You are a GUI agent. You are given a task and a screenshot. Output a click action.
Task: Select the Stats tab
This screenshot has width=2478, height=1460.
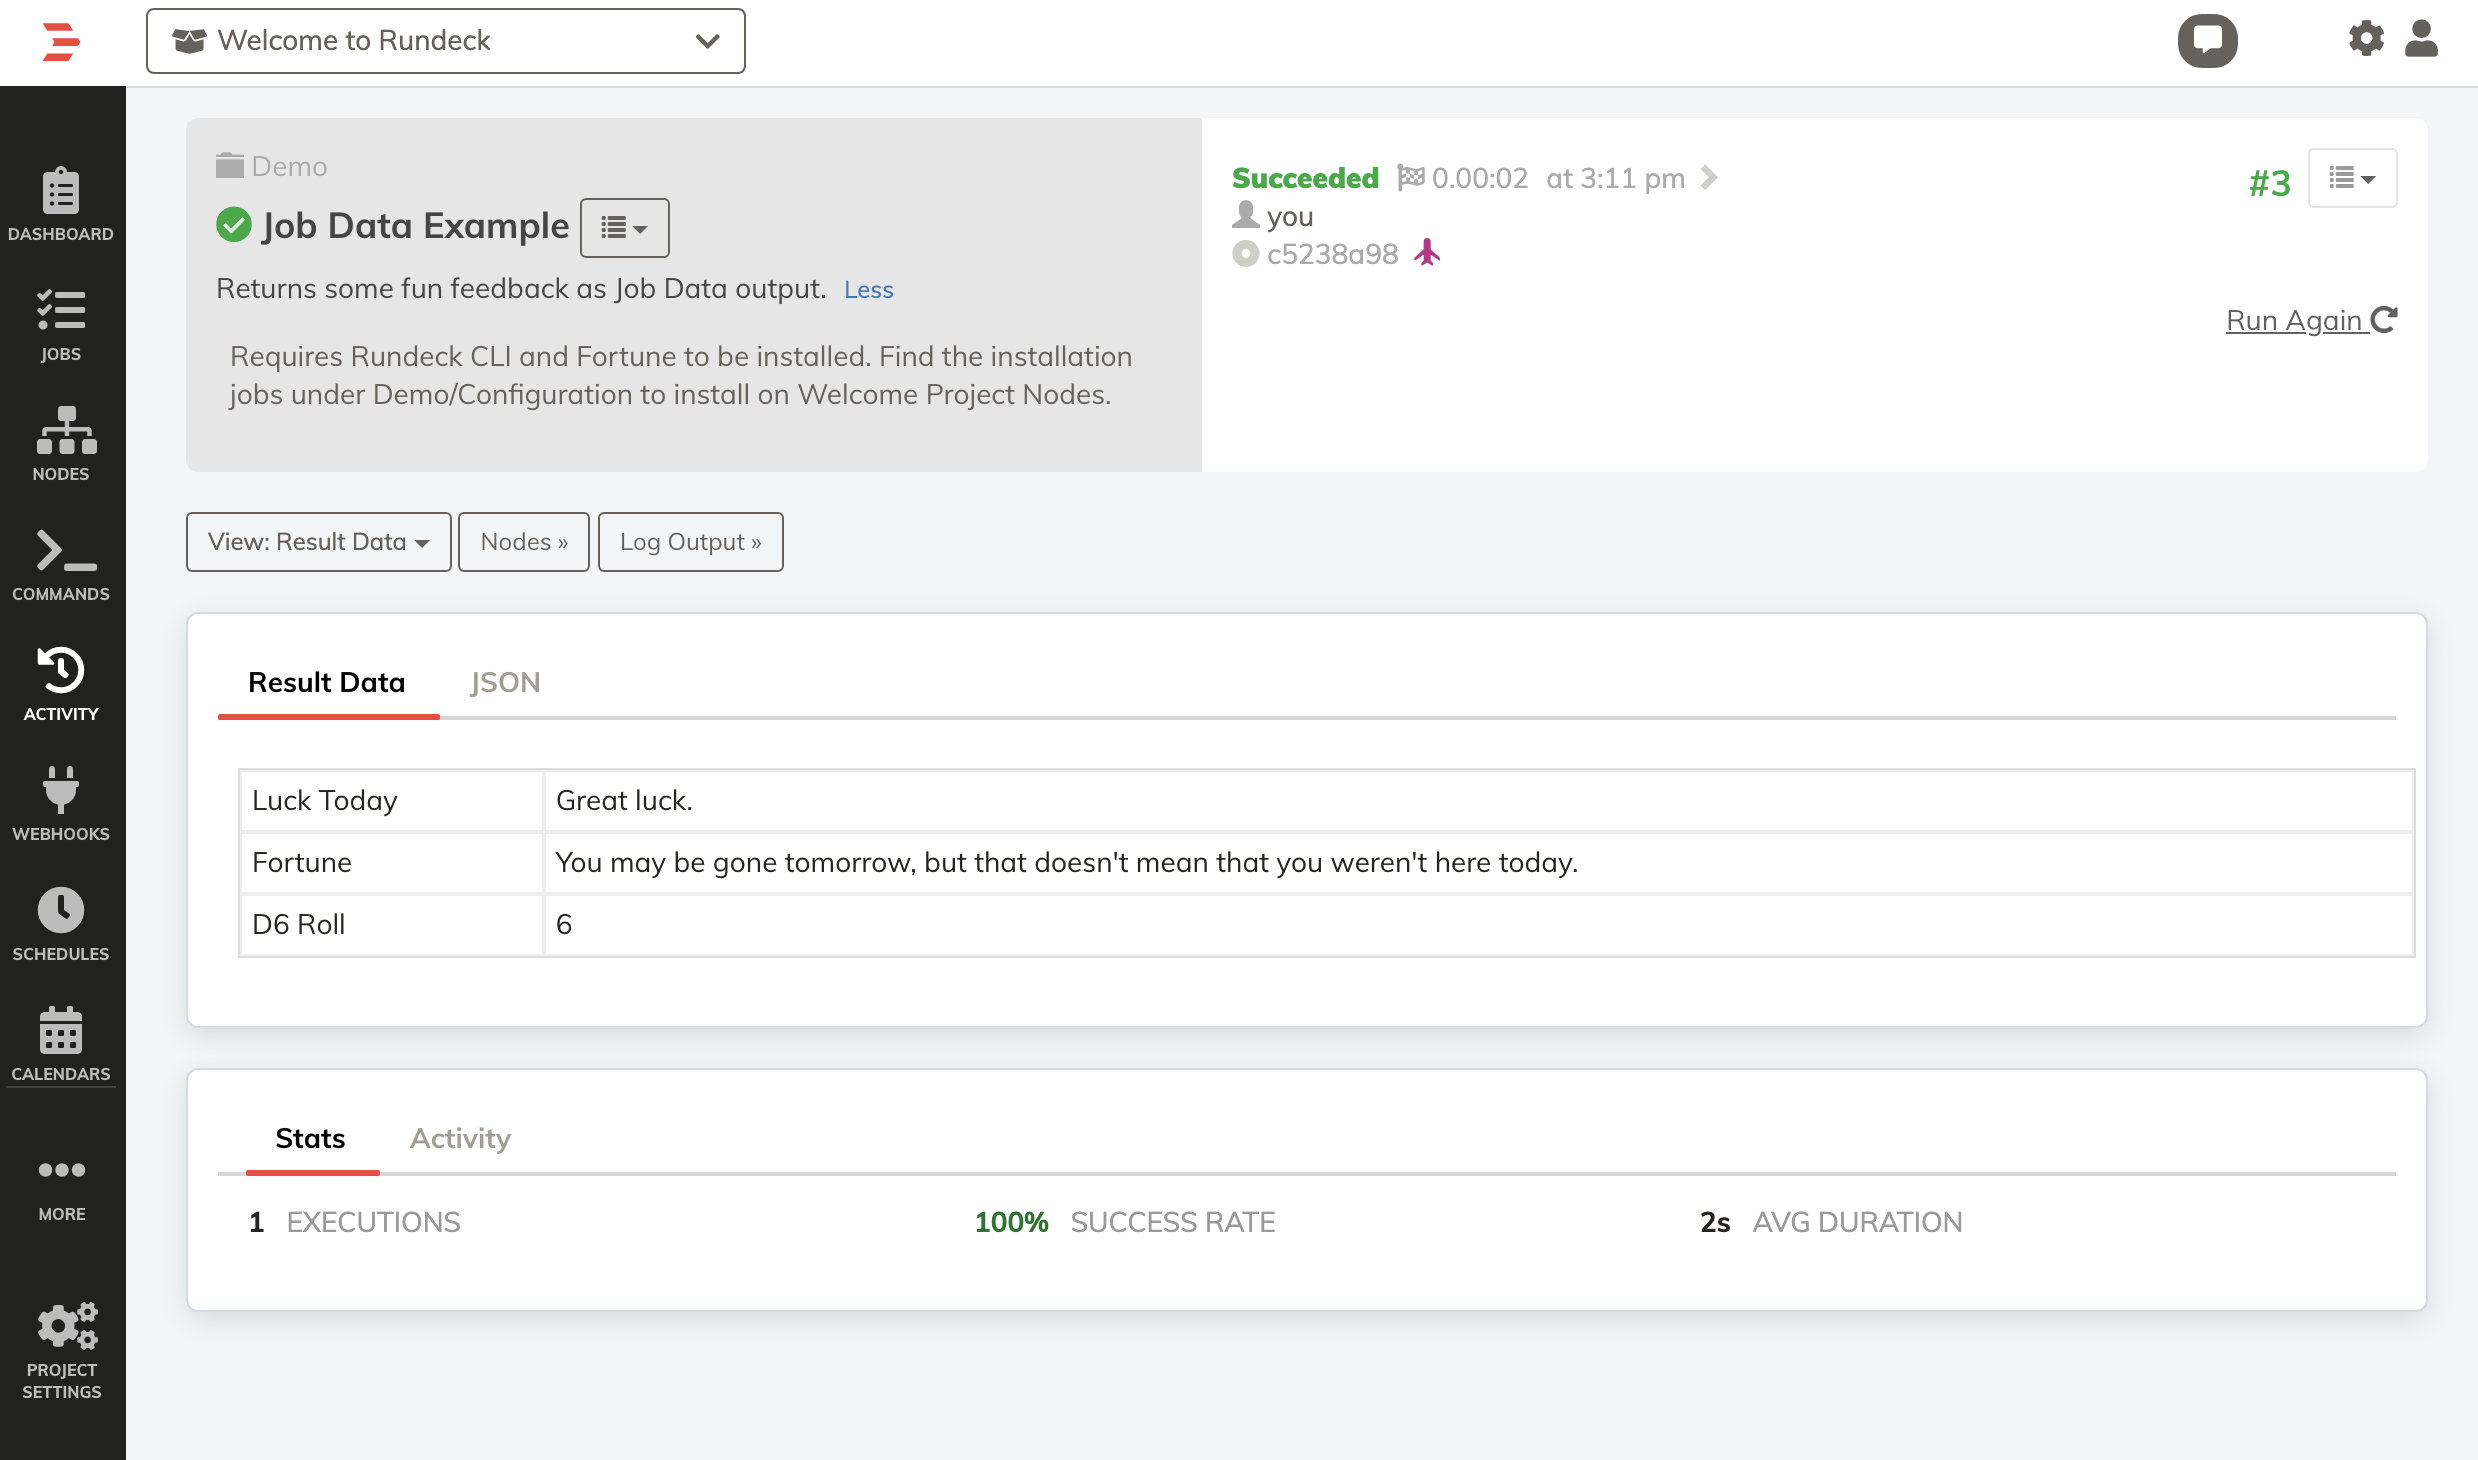311,1139
